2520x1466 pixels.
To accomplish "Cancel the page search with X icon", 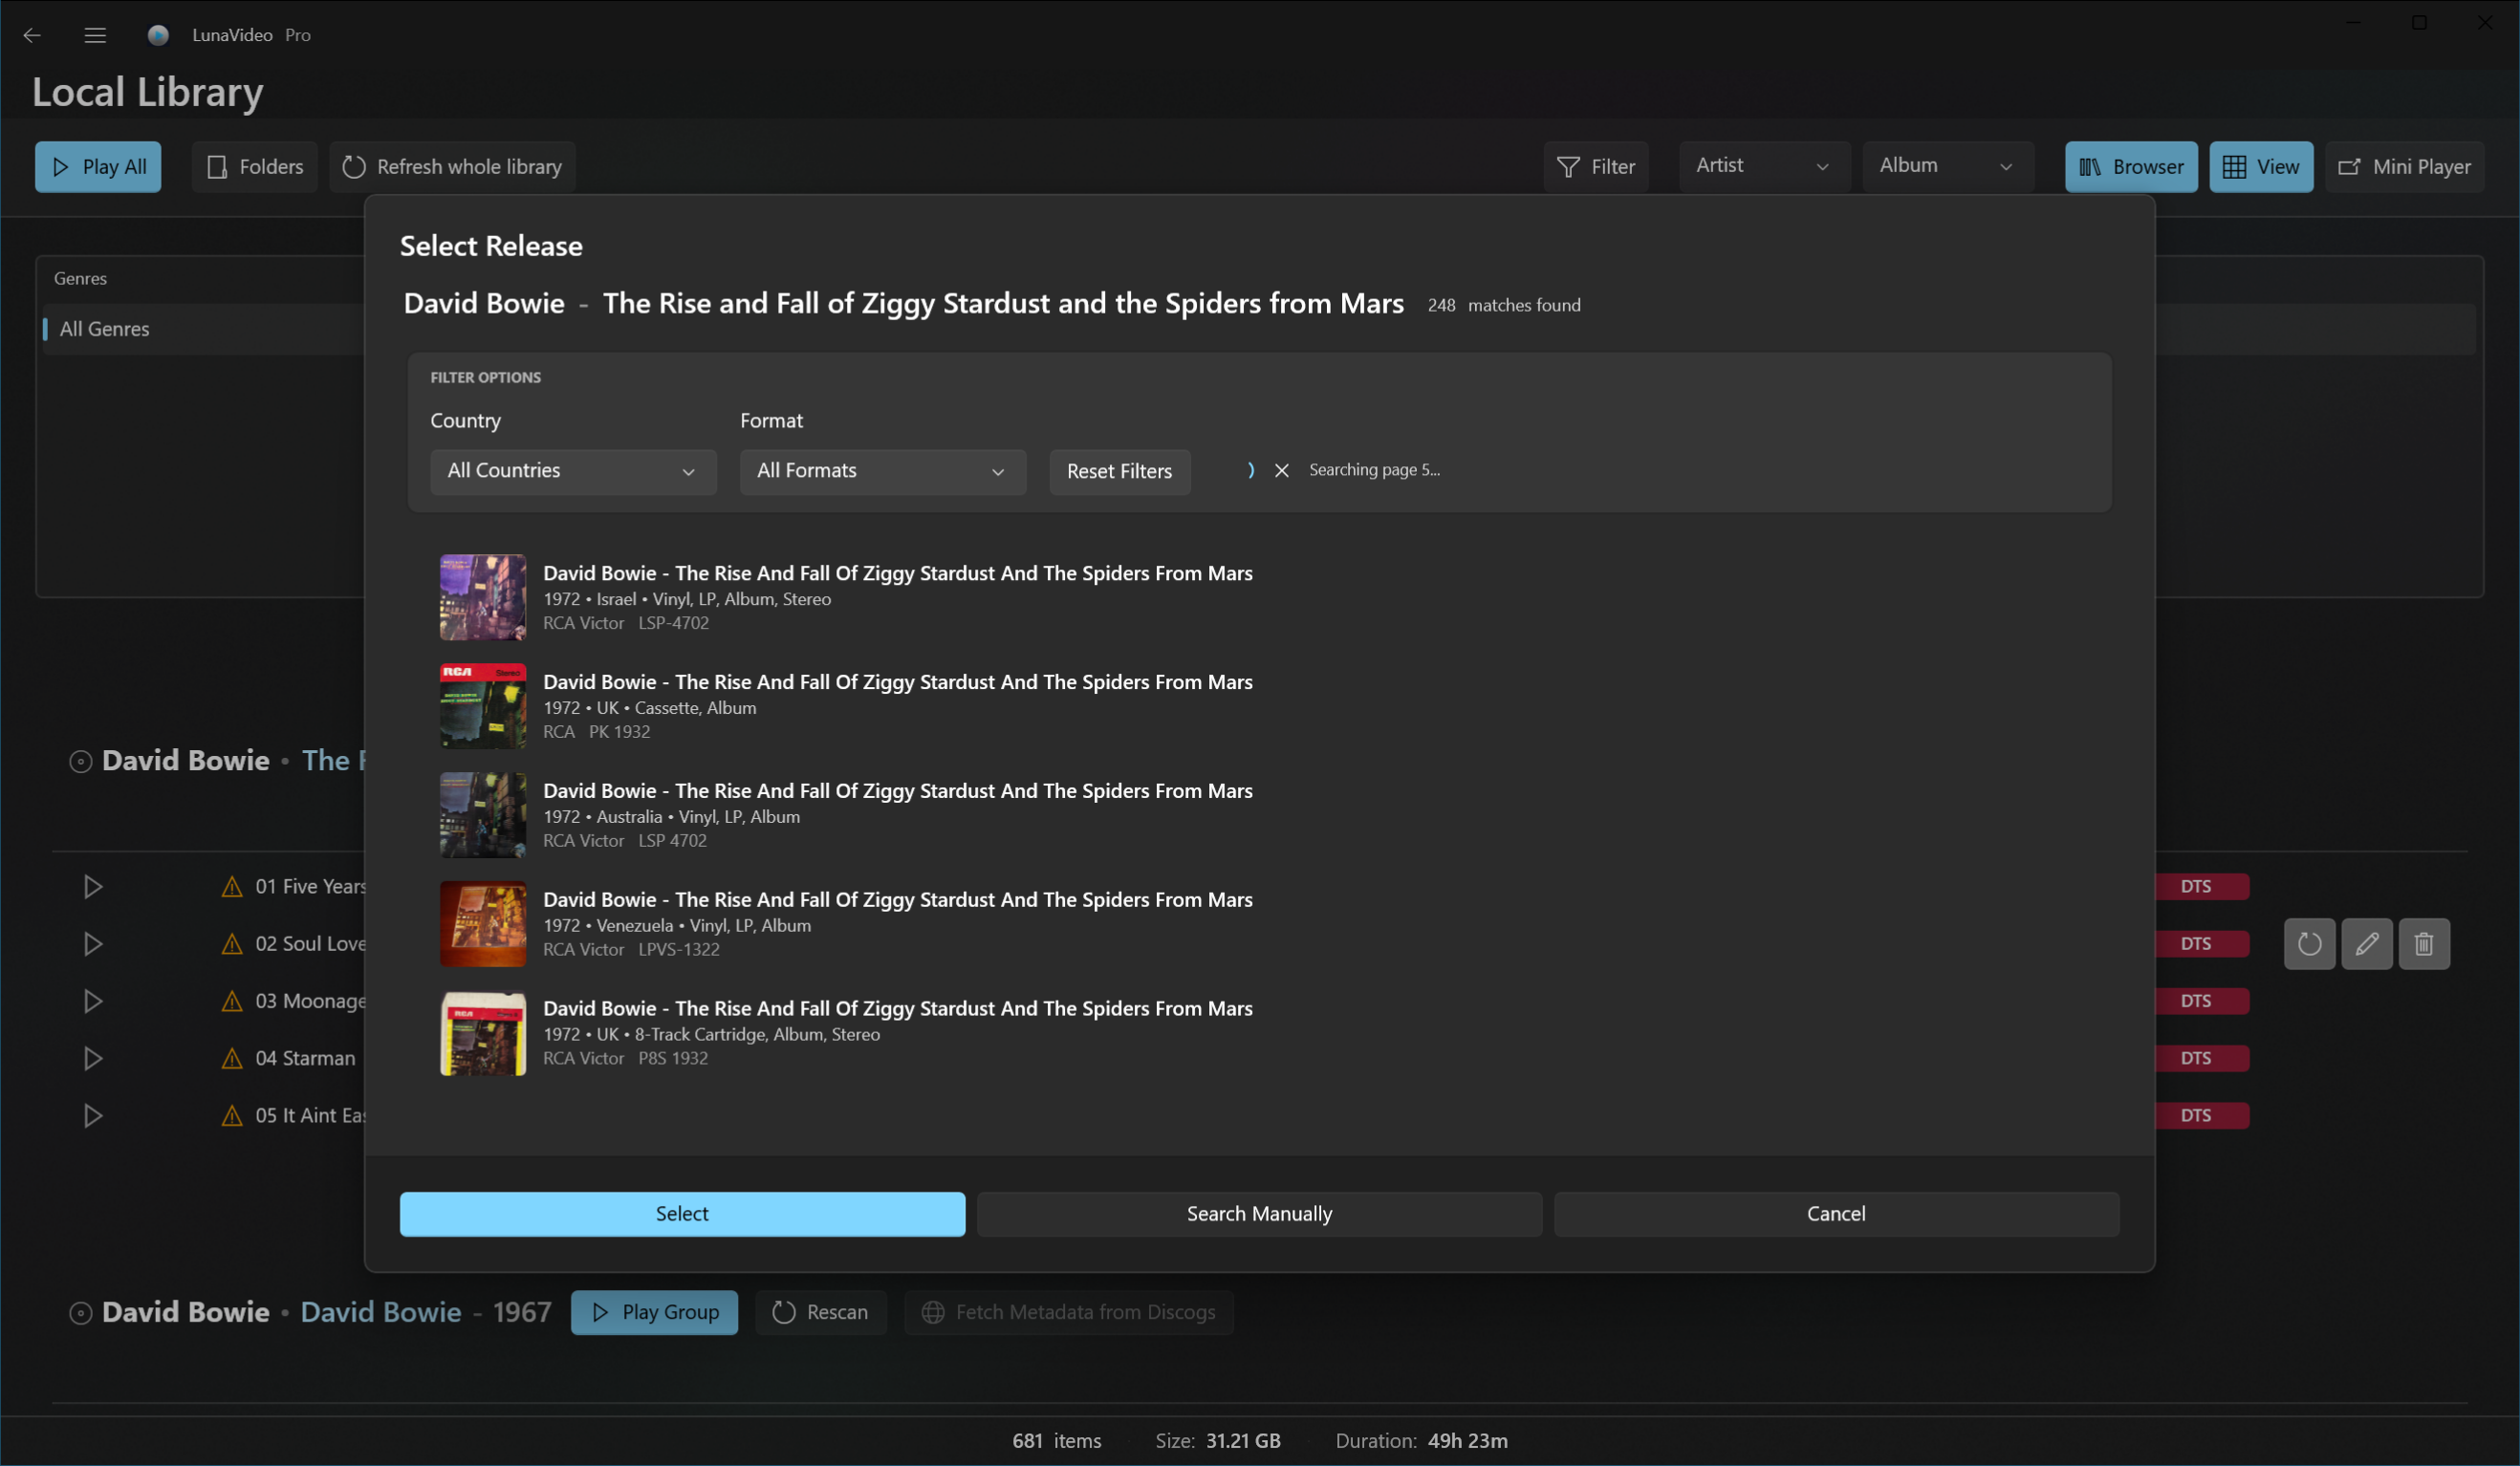I will [1281, 470].
